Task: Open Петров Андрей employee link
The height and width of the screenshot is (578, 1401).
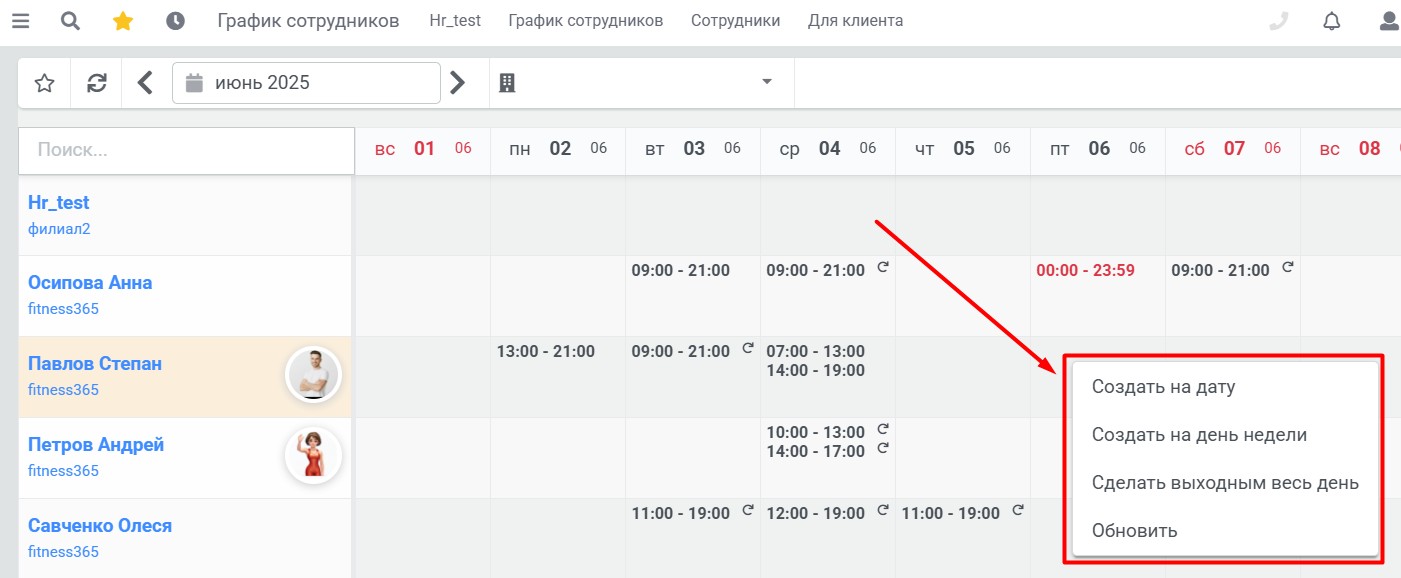Action: point(96,445)
